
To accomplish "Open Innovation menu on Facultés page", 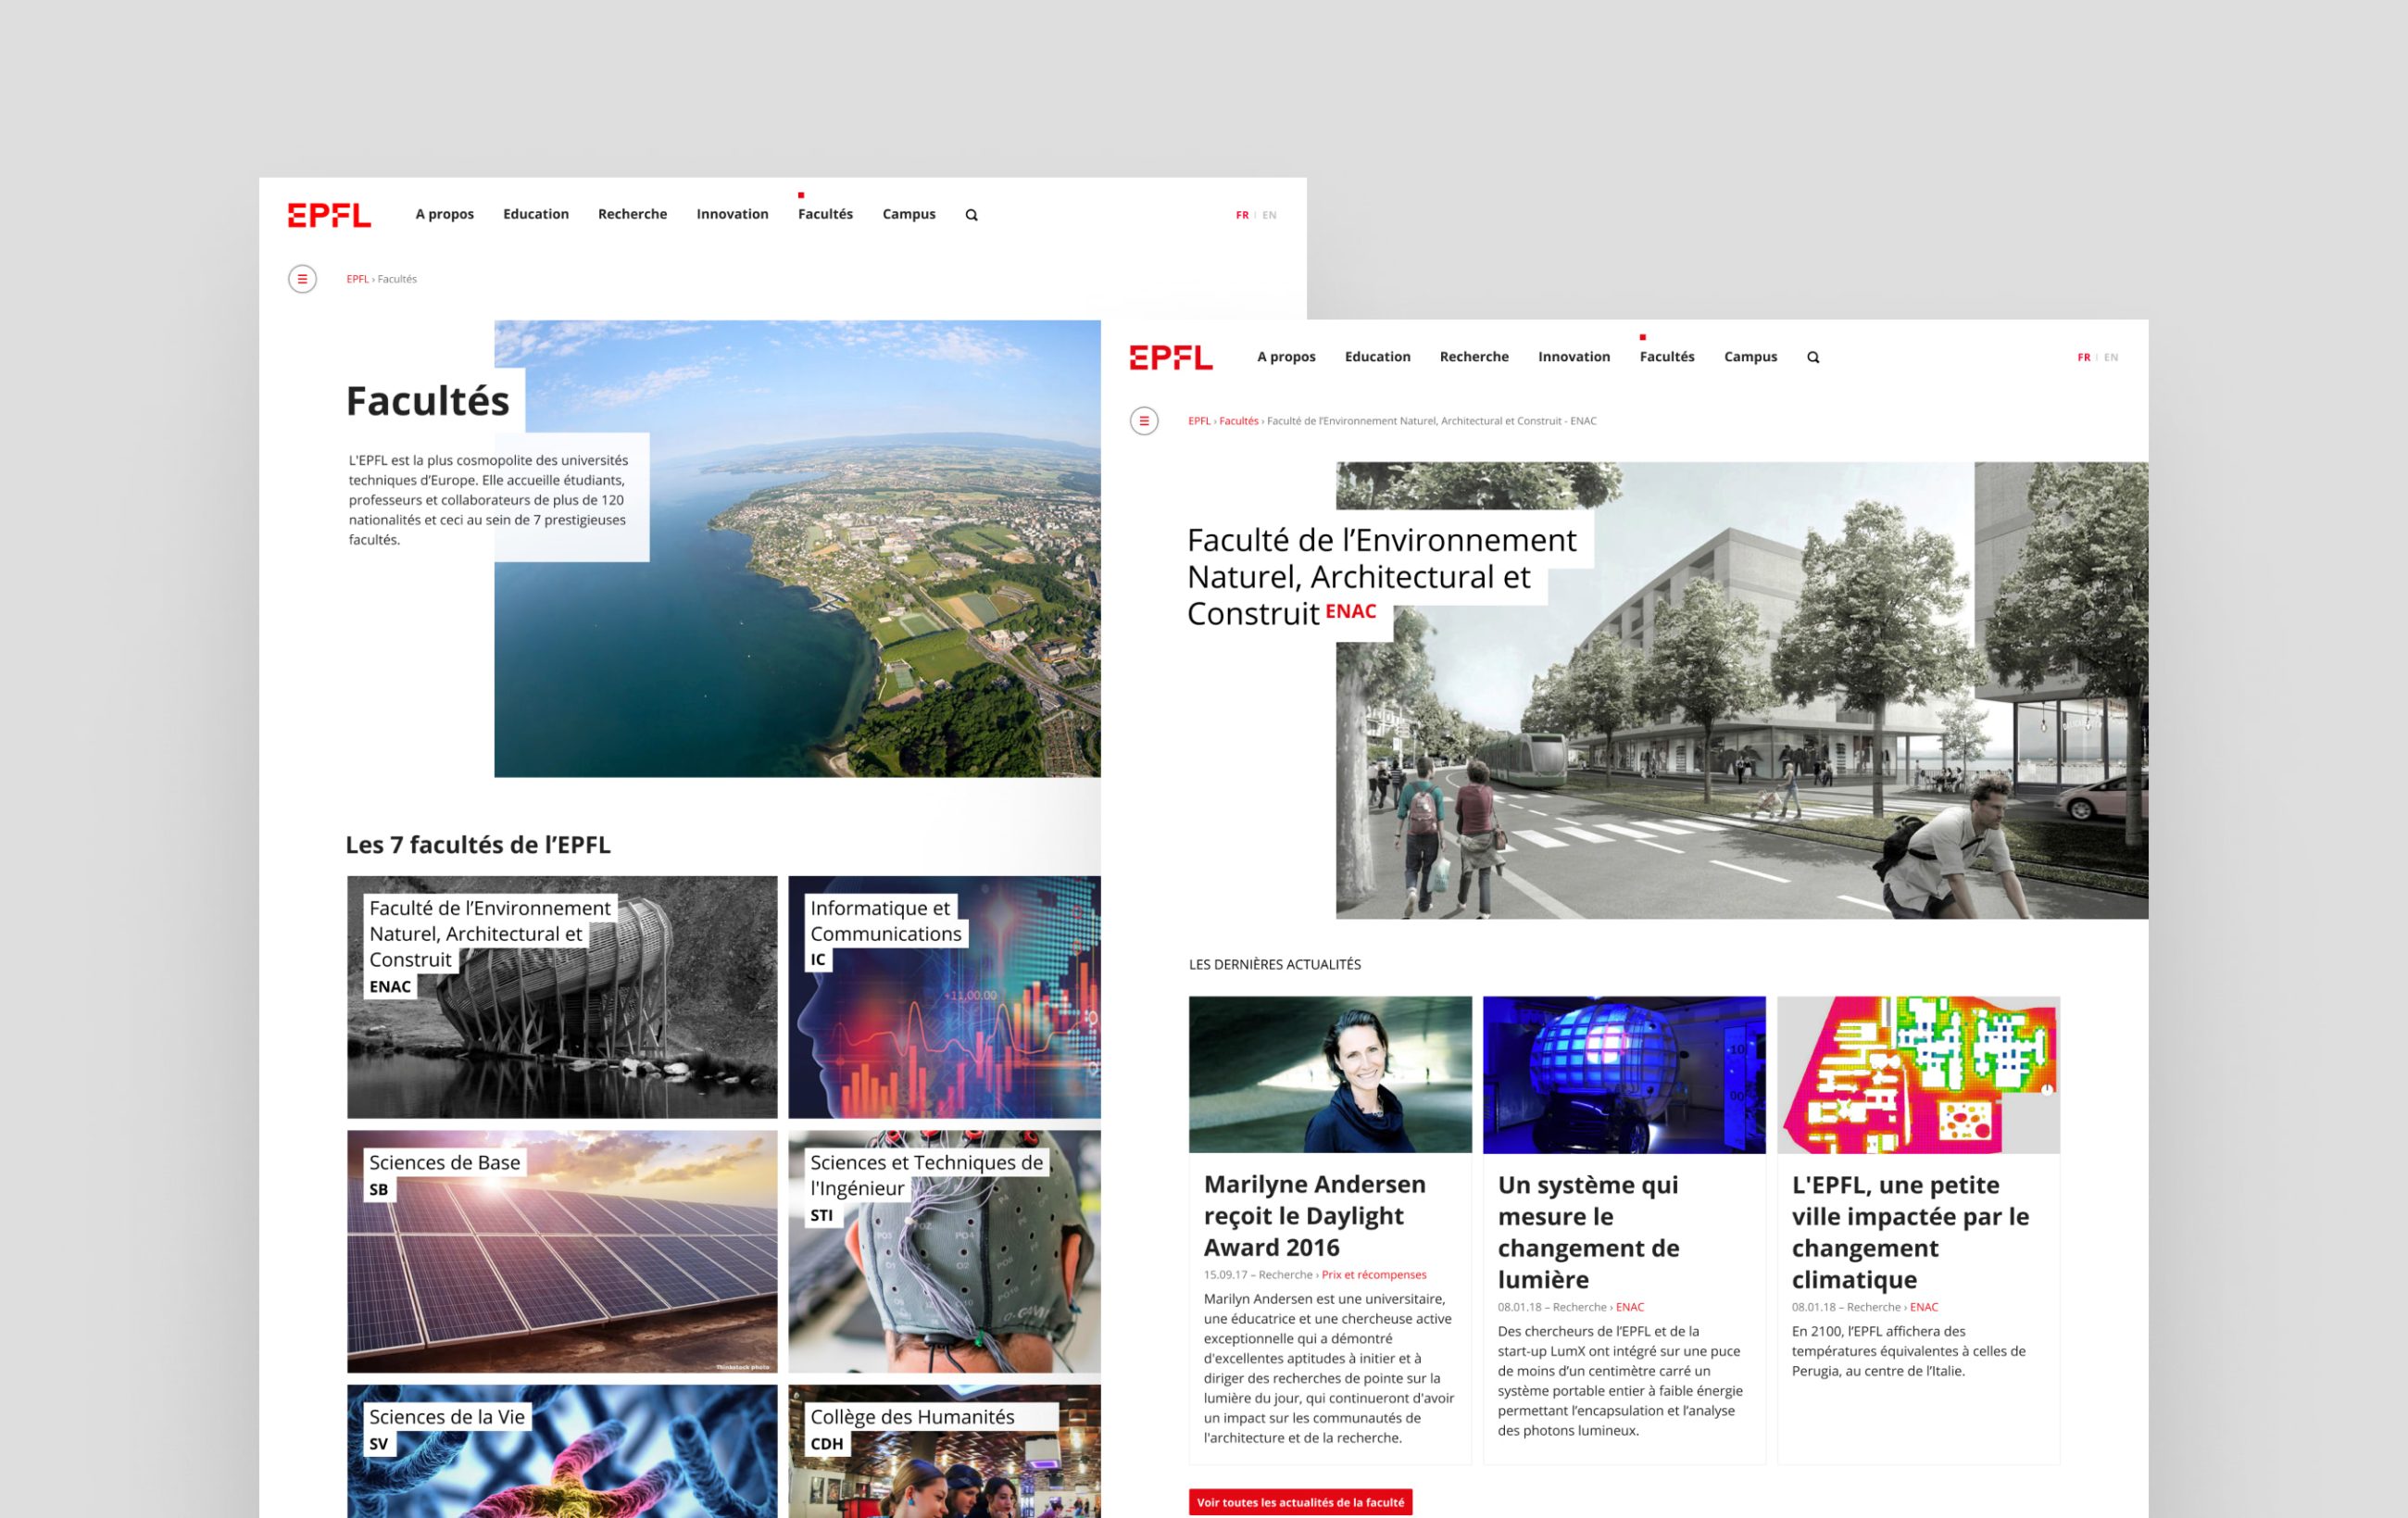I will coord(732,214).
